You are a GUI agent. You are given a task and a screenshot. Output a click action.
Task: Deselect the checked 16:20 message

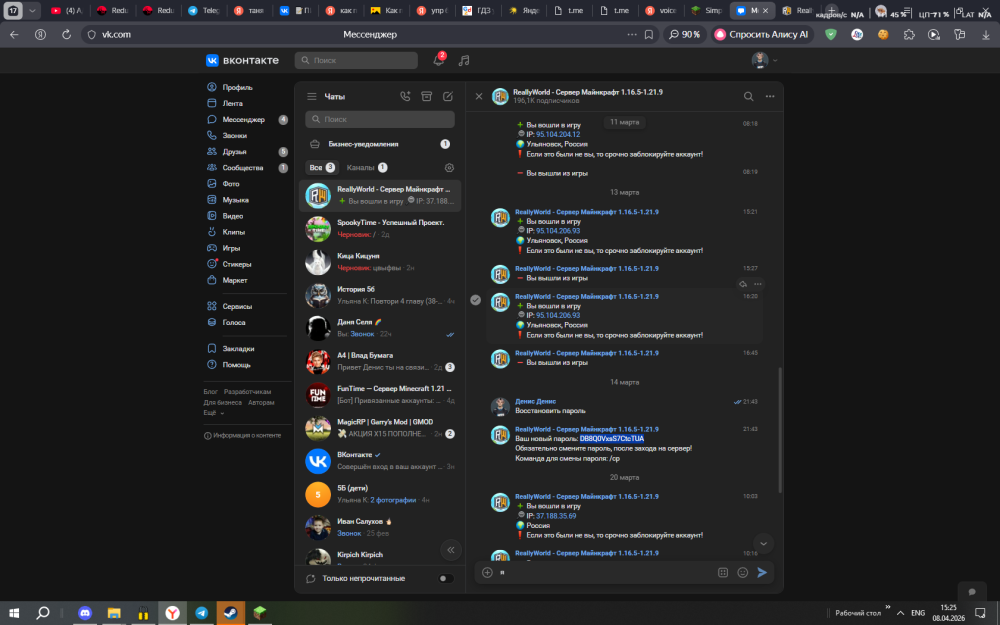pos(476,300)
